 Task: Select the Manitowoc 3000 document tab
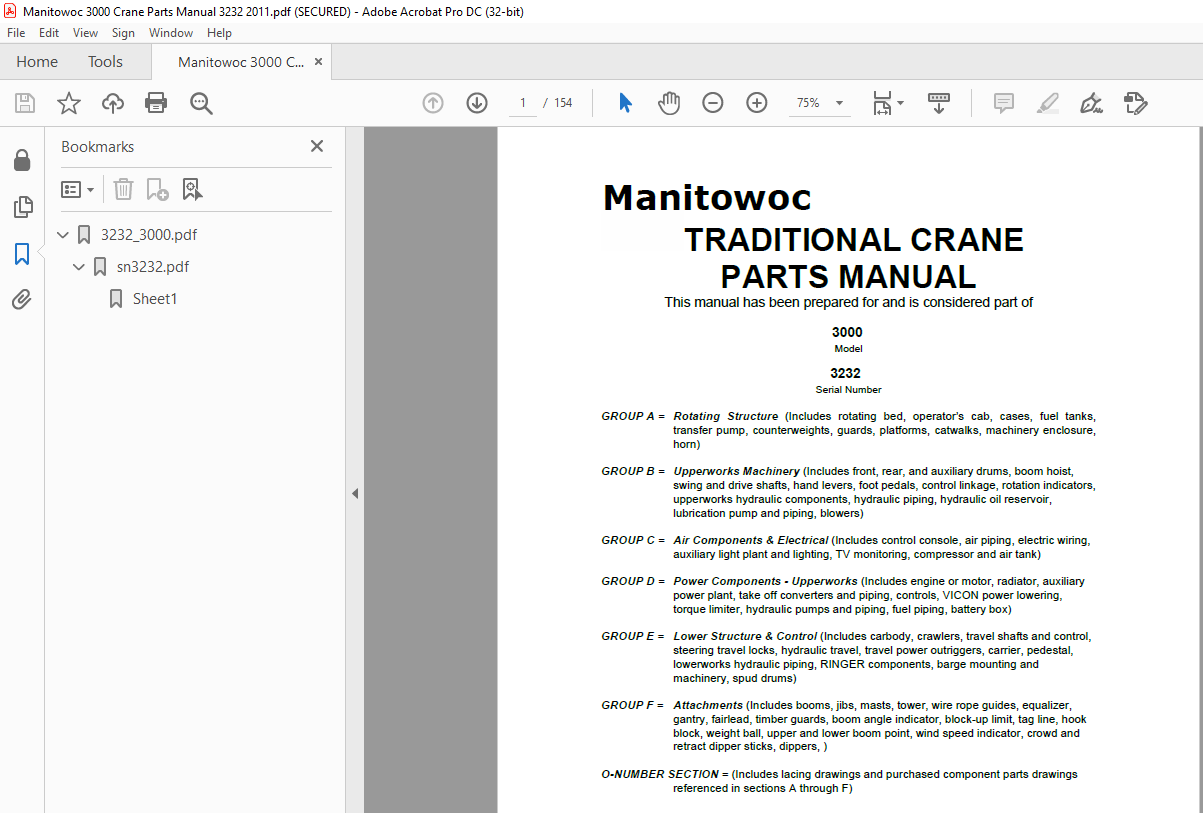(241, 62)
